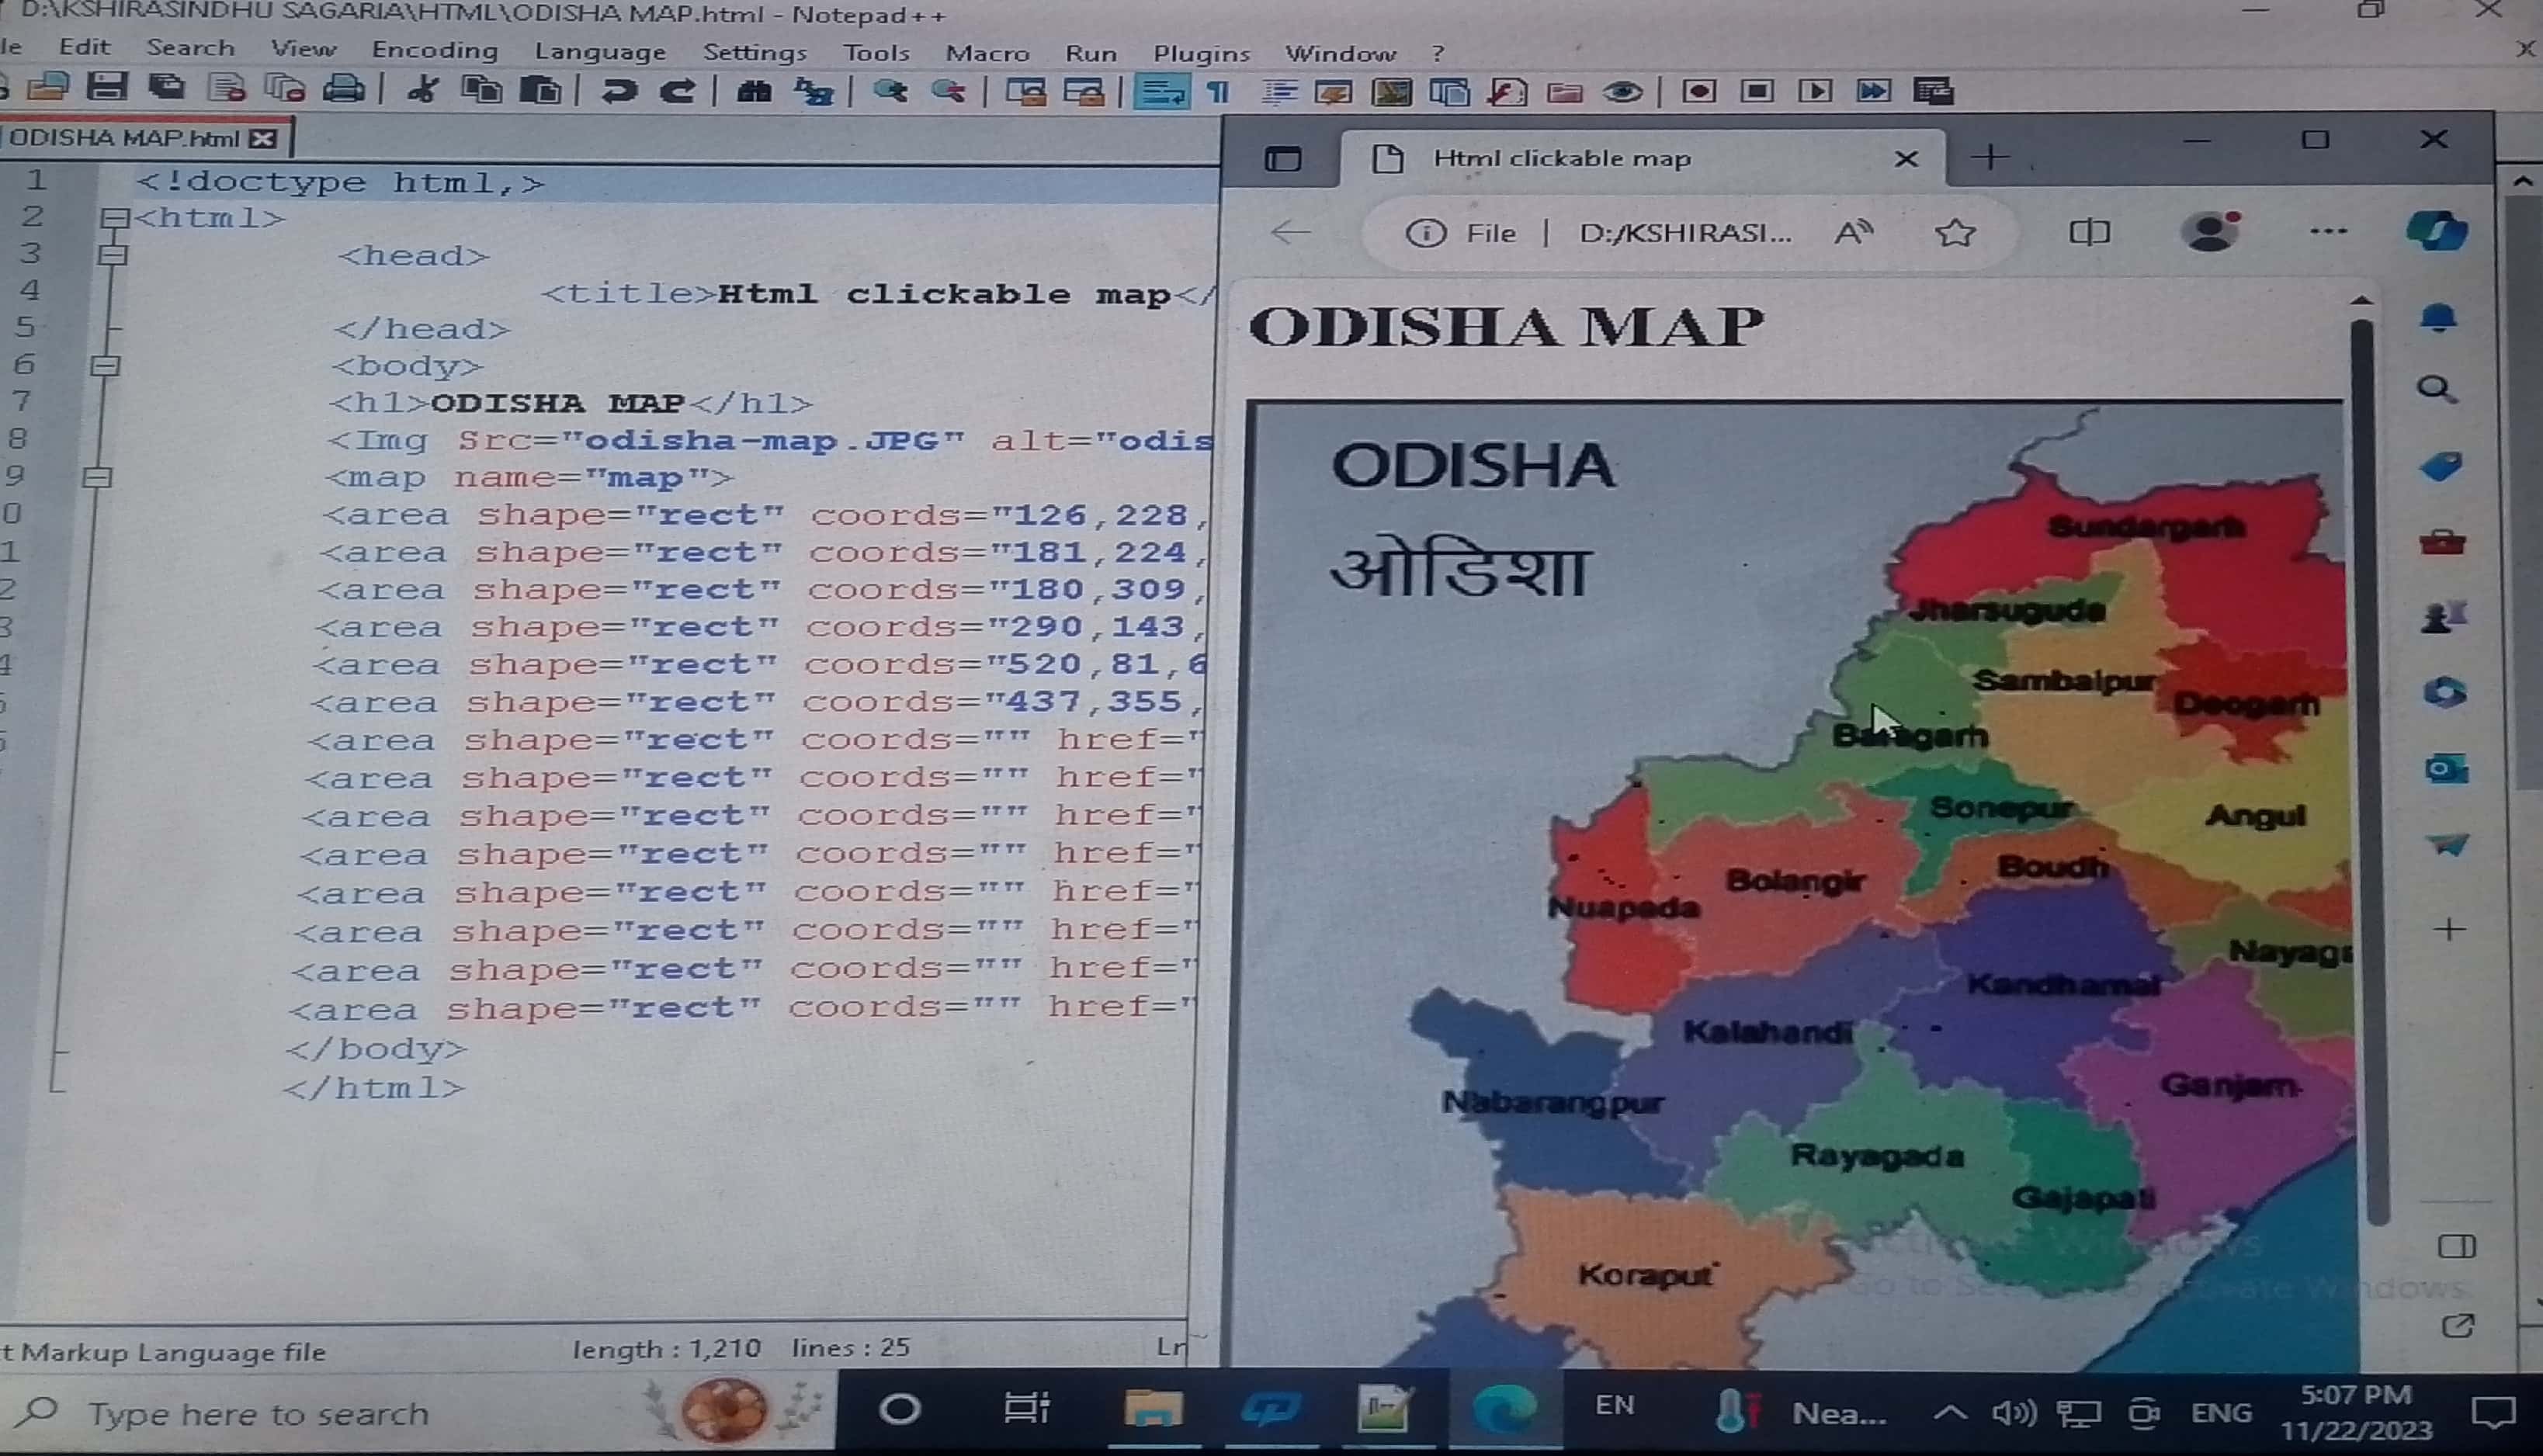Open the Plugins menu
Viewport: 2543px width, 1456px height.
pyautogui.click(x=1201, y=53)
